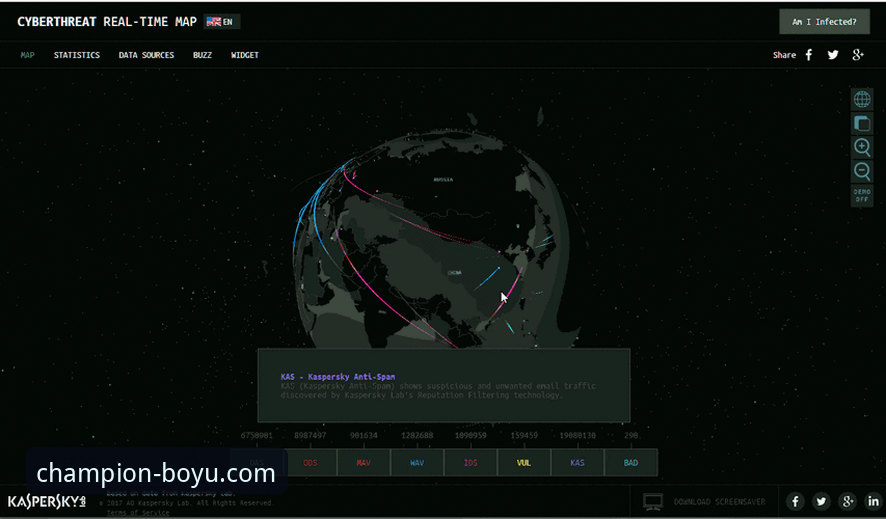Switch to globe view icon
This screenshot has width=886, height=519.
click(x=861, y=99)
